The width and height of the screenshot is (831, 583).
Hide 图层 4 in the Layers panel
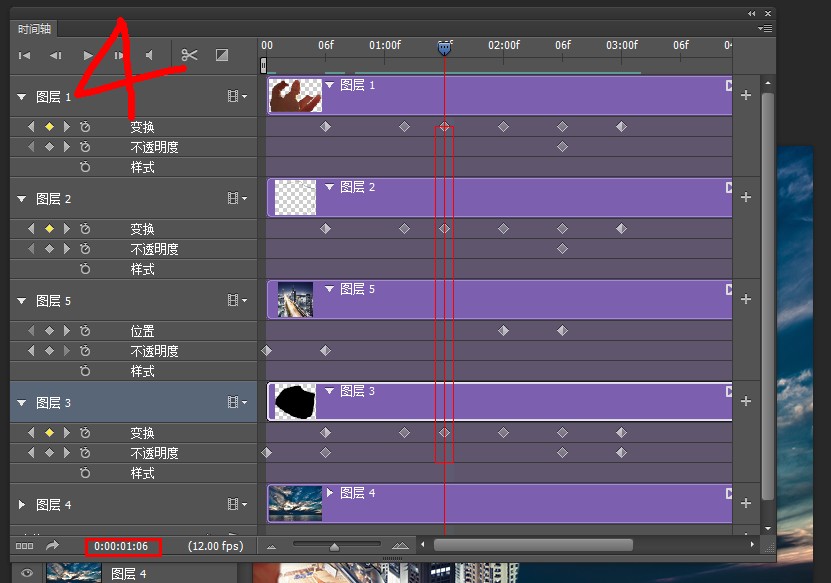click(26, 573)
